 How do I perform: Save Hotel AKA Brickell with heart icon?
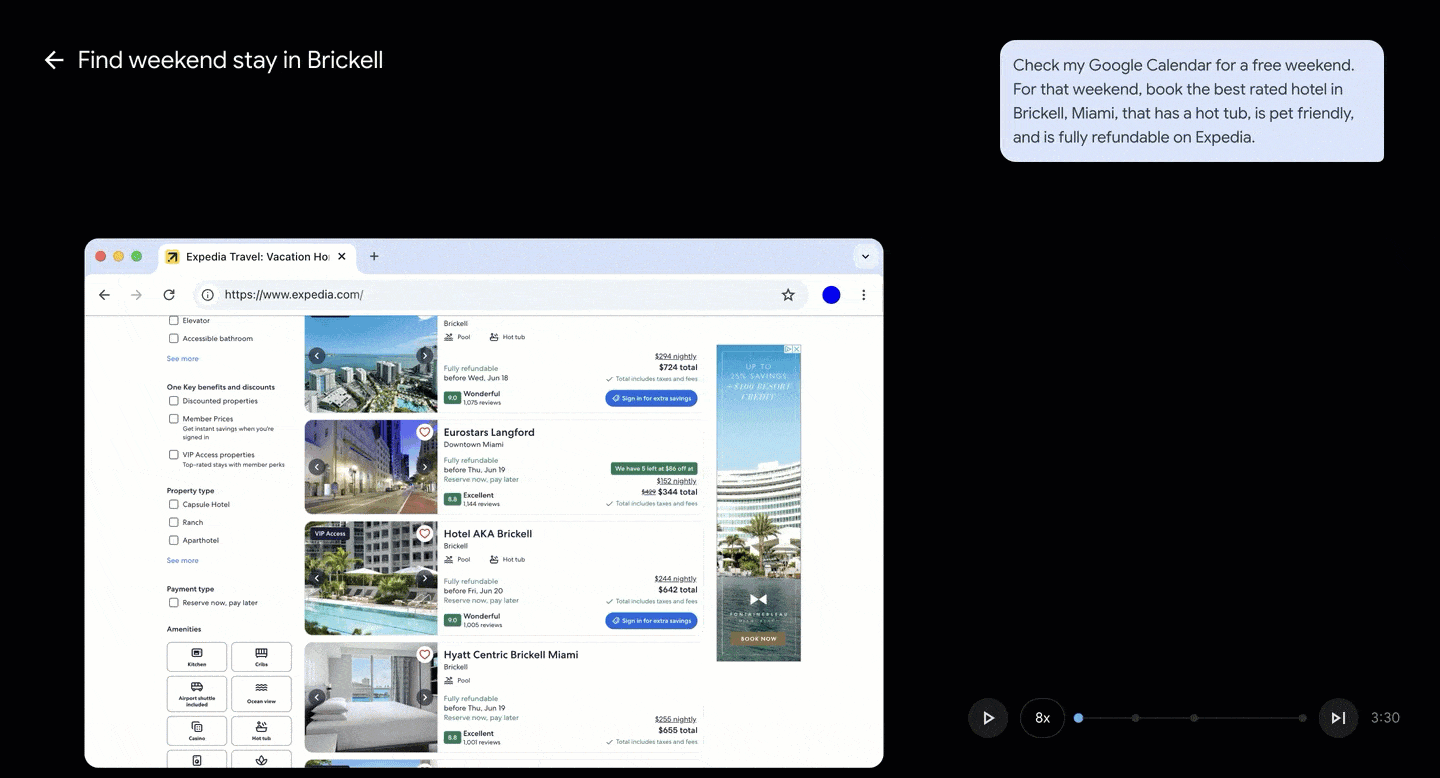click(x=424, y=534)
